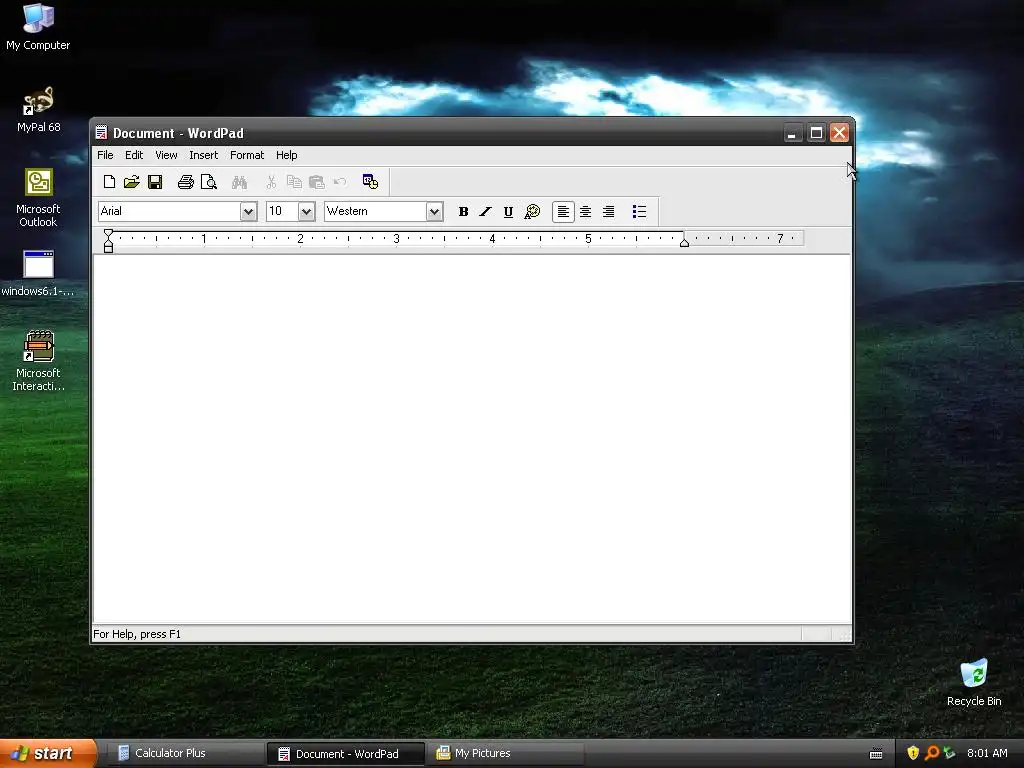The height and width of the screenshot is (768, 1024).
Task: Click the font name field showing Arial
Action: (x=169, y=212)
